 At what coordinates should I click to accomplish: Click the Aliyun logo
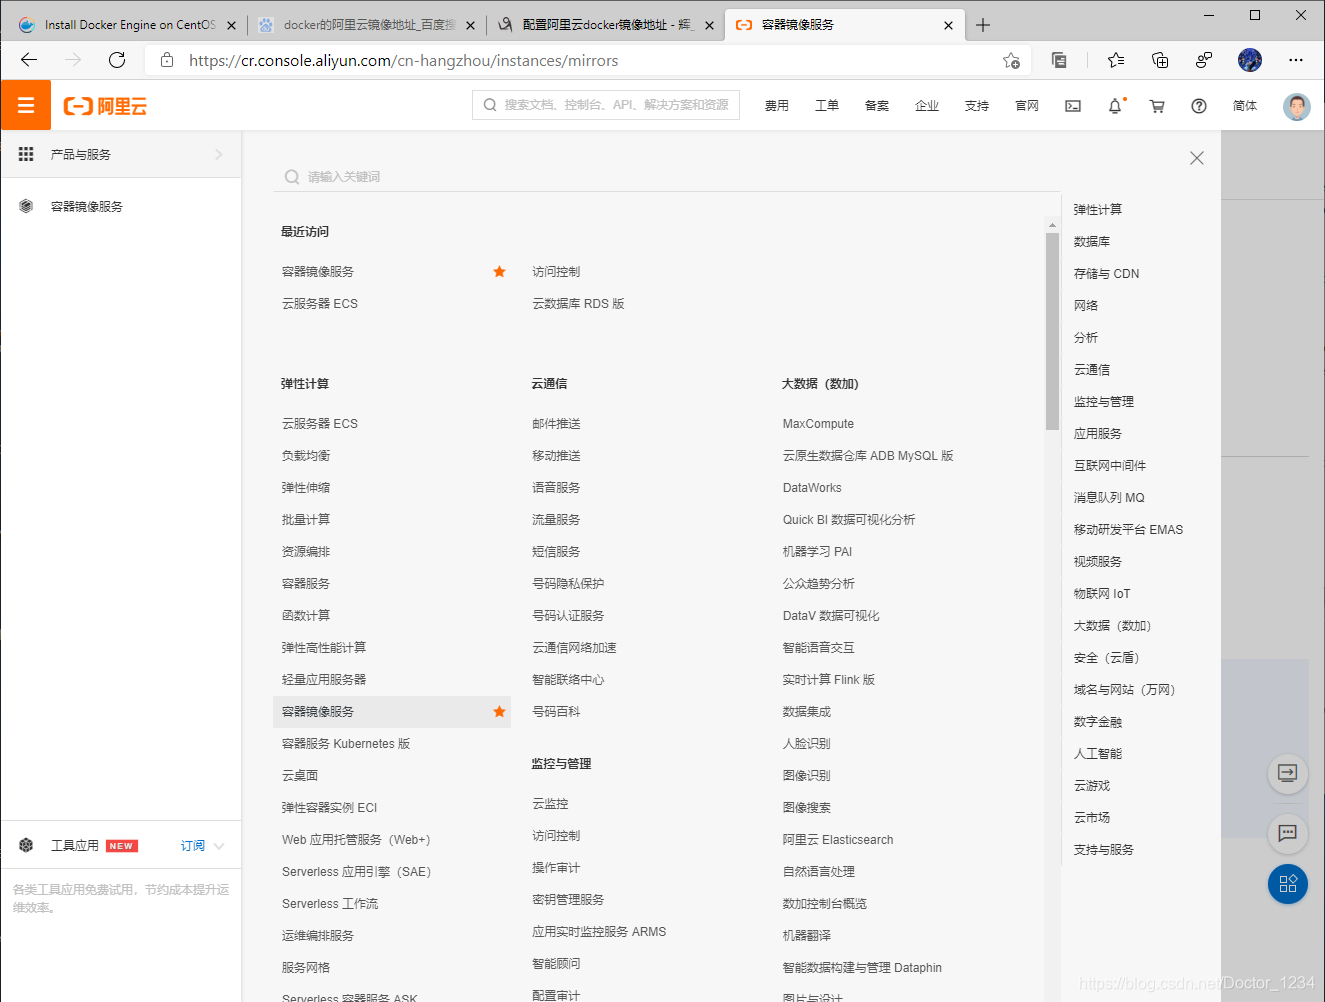point(105,106)
